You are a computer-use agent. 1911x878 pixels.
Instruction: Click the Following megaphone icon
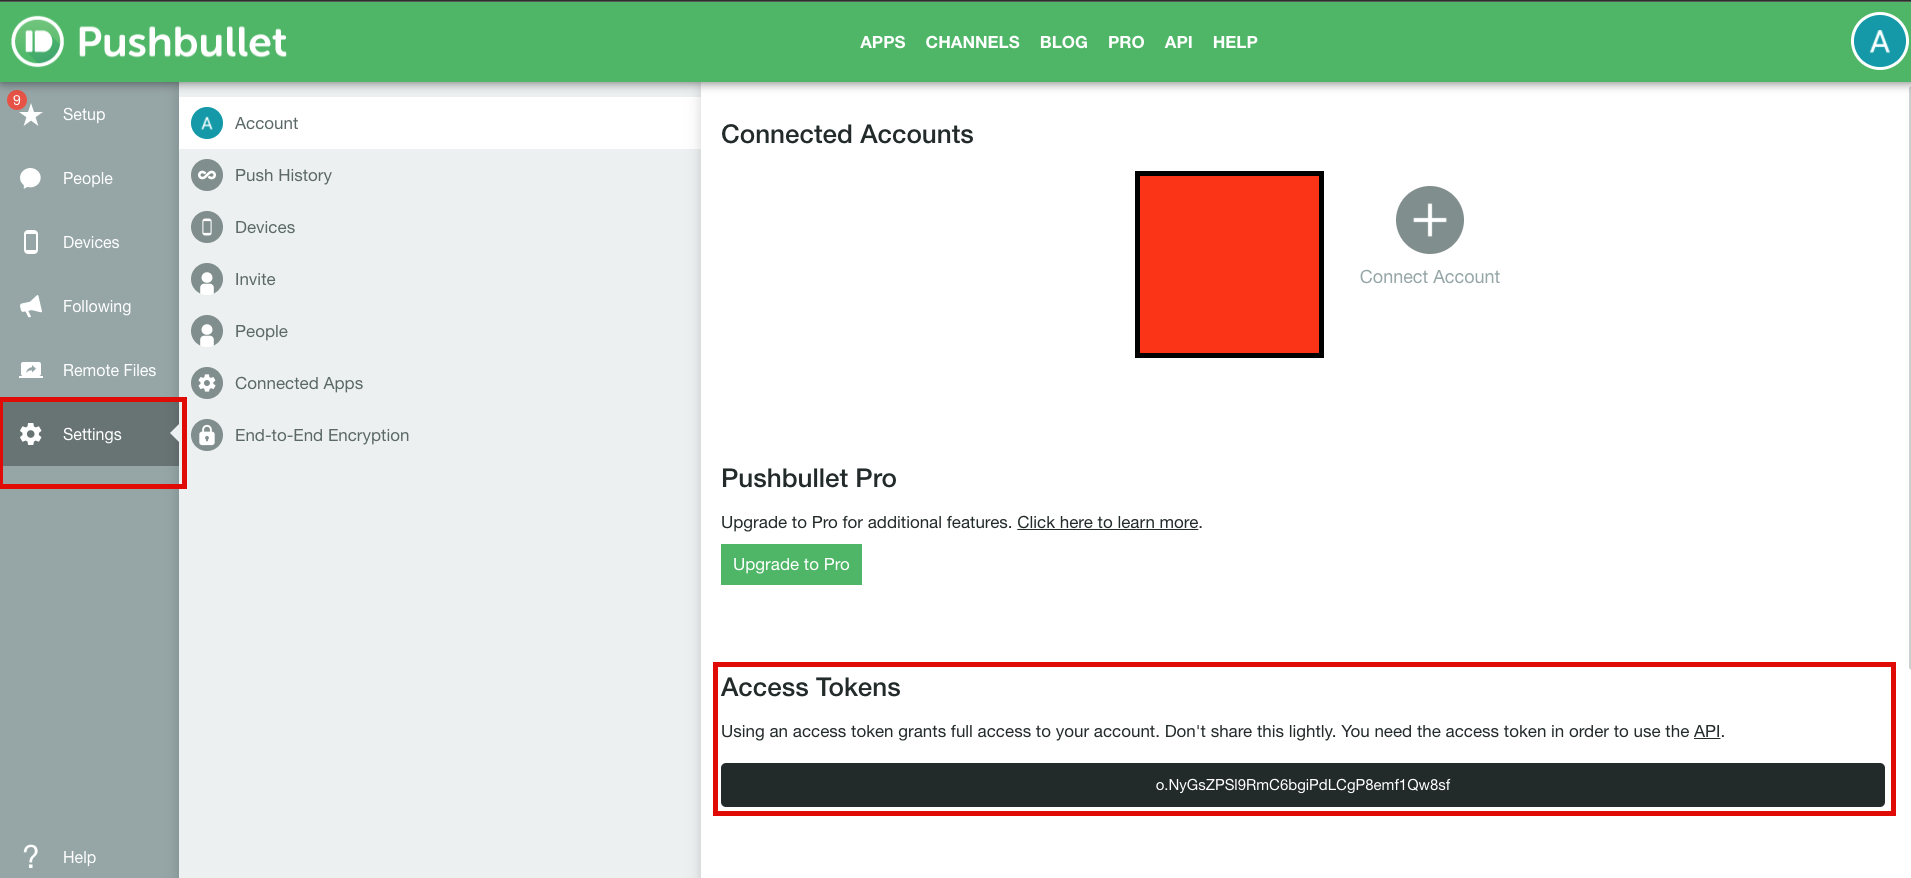(x=31, y=306)
